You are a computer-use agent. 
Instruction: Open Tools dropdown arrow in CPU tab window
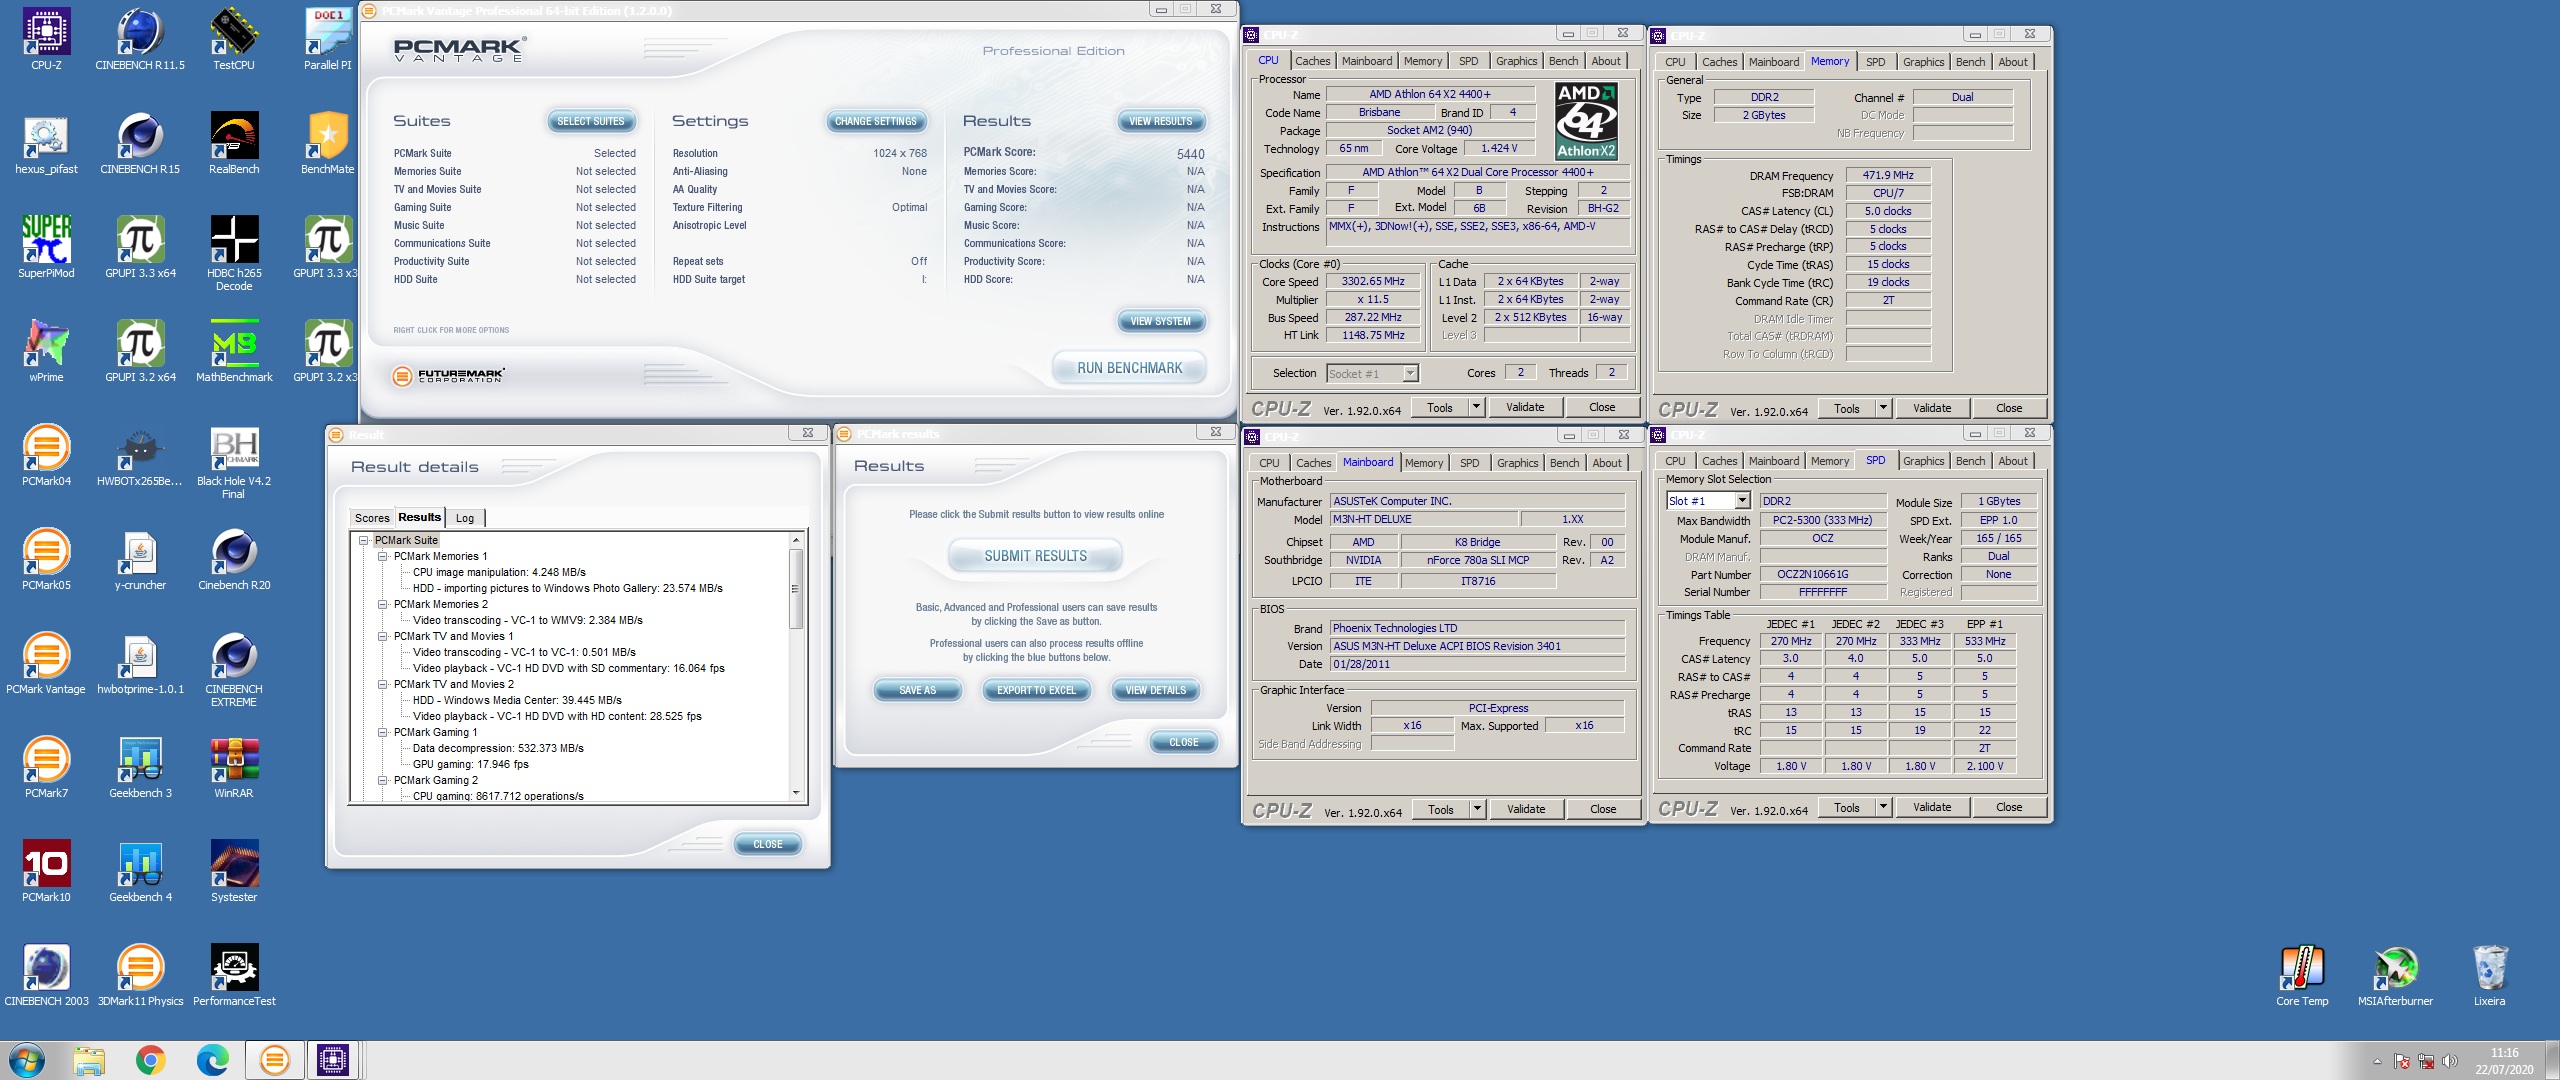click(x=1476, y=407)
